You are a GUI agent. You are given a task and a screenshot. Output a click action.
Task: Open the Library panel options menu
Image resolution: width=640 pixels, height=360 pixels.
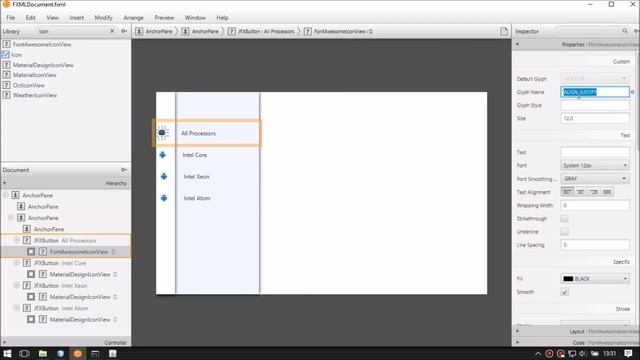pyautogui.click(x=124, y=31)
